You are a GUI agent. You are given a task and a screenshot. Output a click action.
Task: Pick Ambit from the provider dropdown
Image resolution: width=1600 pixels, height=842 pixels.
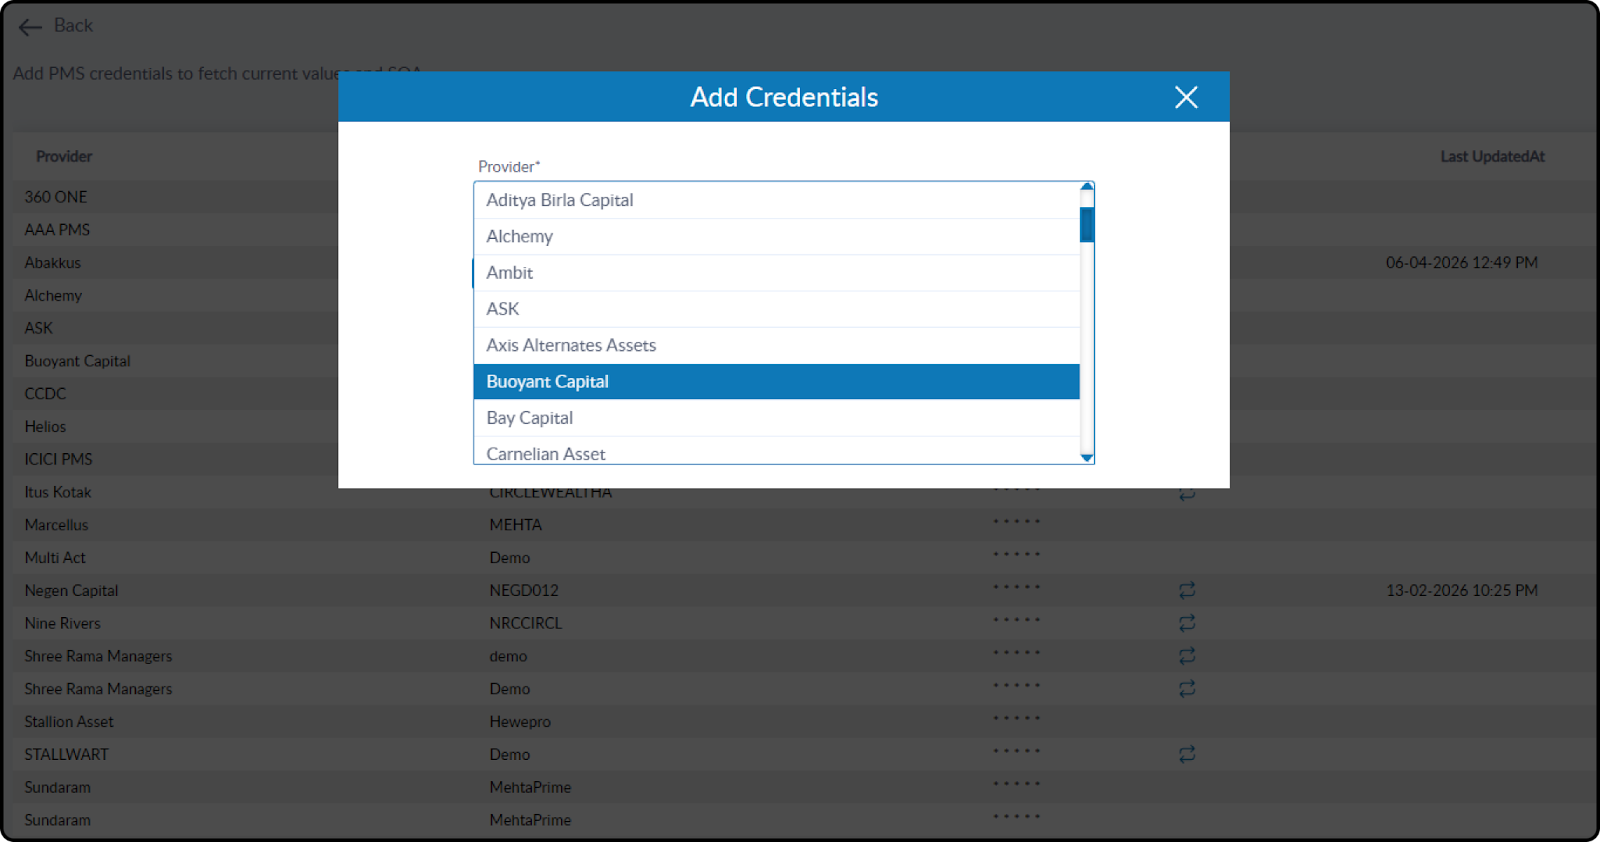pos(776,273)
